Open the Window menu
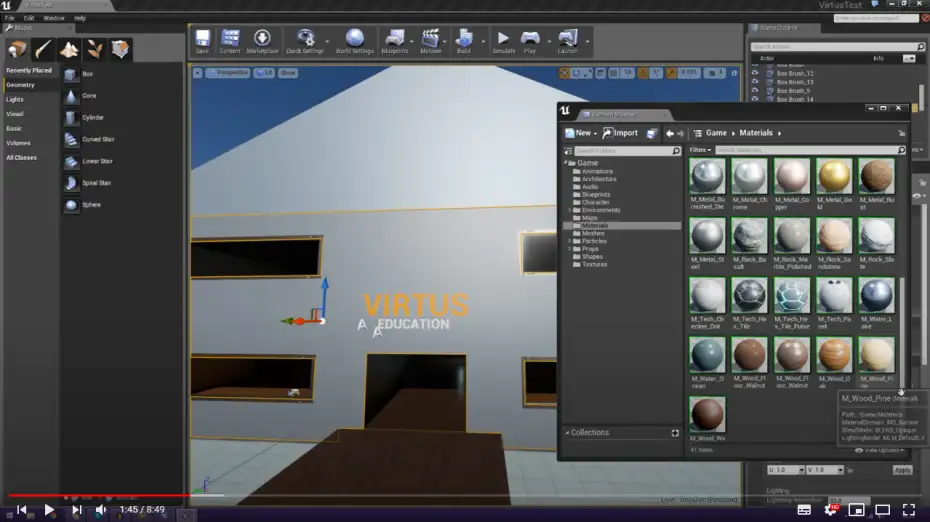 click(x=54, y=18)
